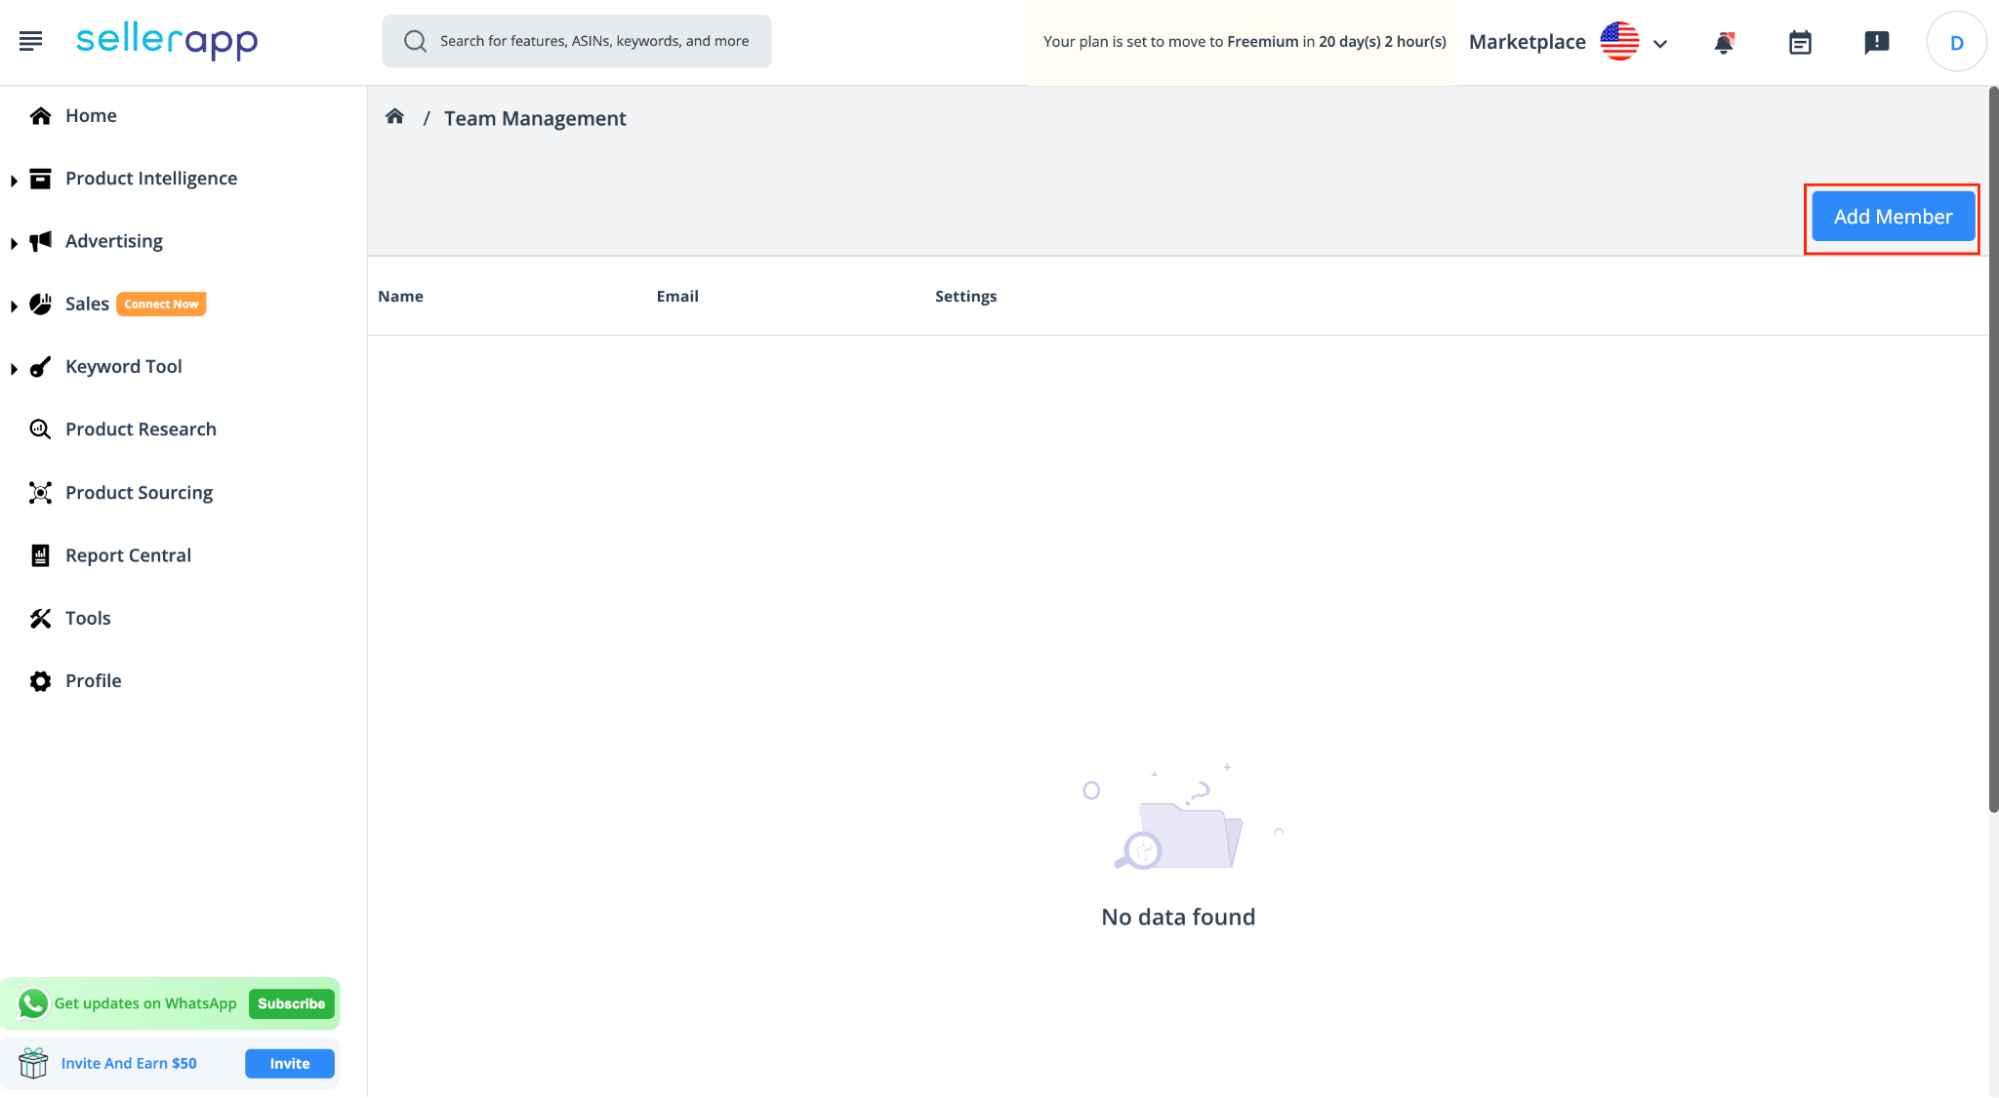Click the calendar icon
Image resolution: width=1999 pixels, height=1098 pixels.
click(1799, 41)
